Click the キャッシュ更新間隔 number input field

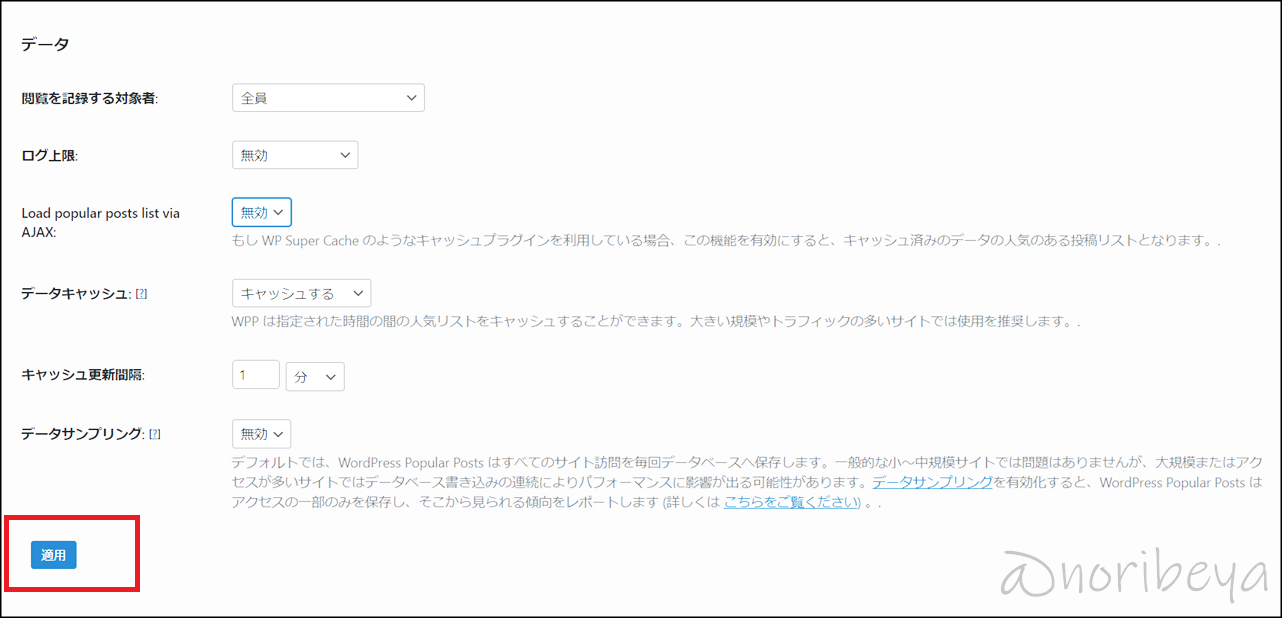255,375
